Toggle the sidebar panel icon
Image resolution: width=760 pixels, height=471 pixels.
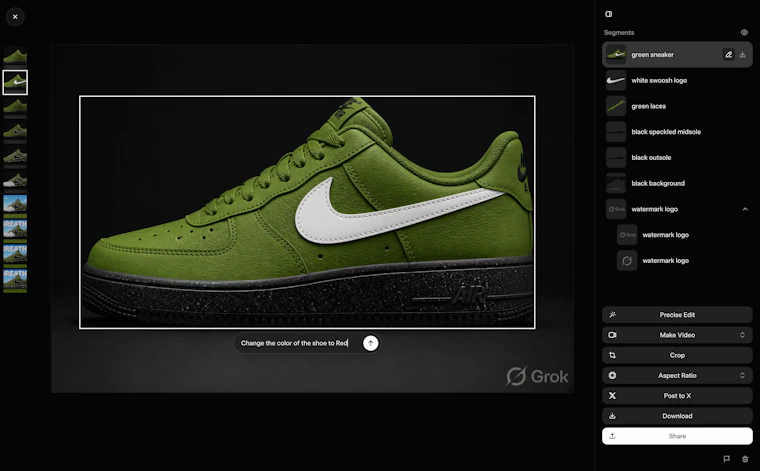(x=609, y=14)
